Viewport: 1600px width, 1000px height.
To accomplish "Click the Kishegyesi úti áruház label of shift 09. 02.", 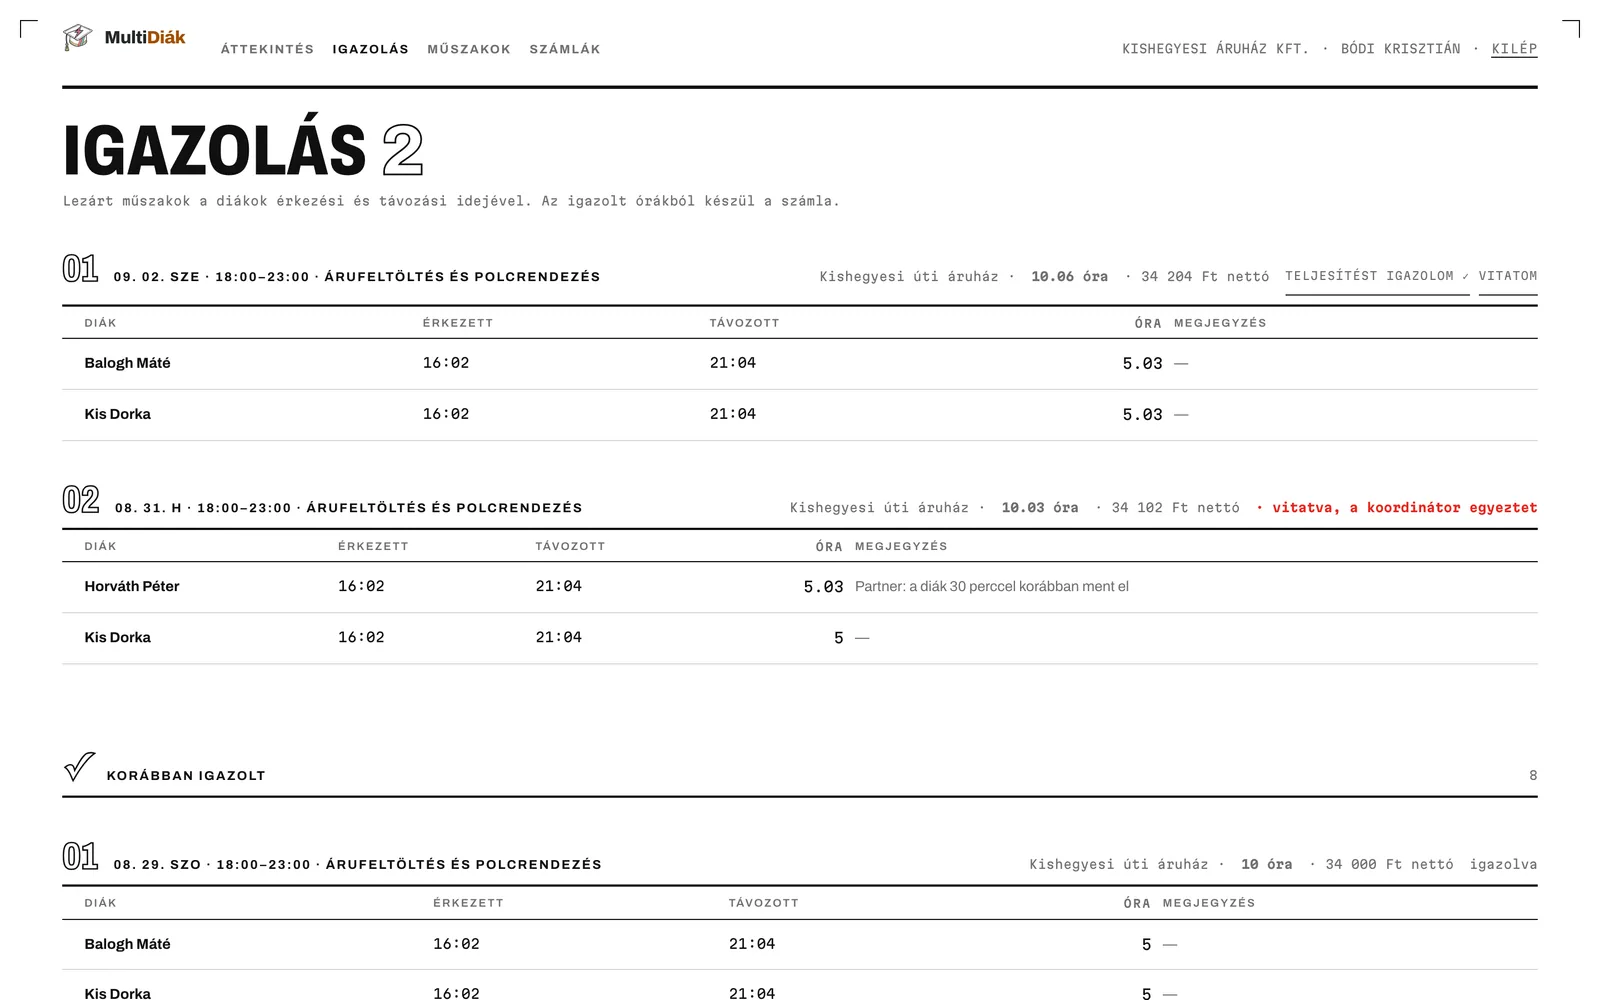I will click(909, 277).
